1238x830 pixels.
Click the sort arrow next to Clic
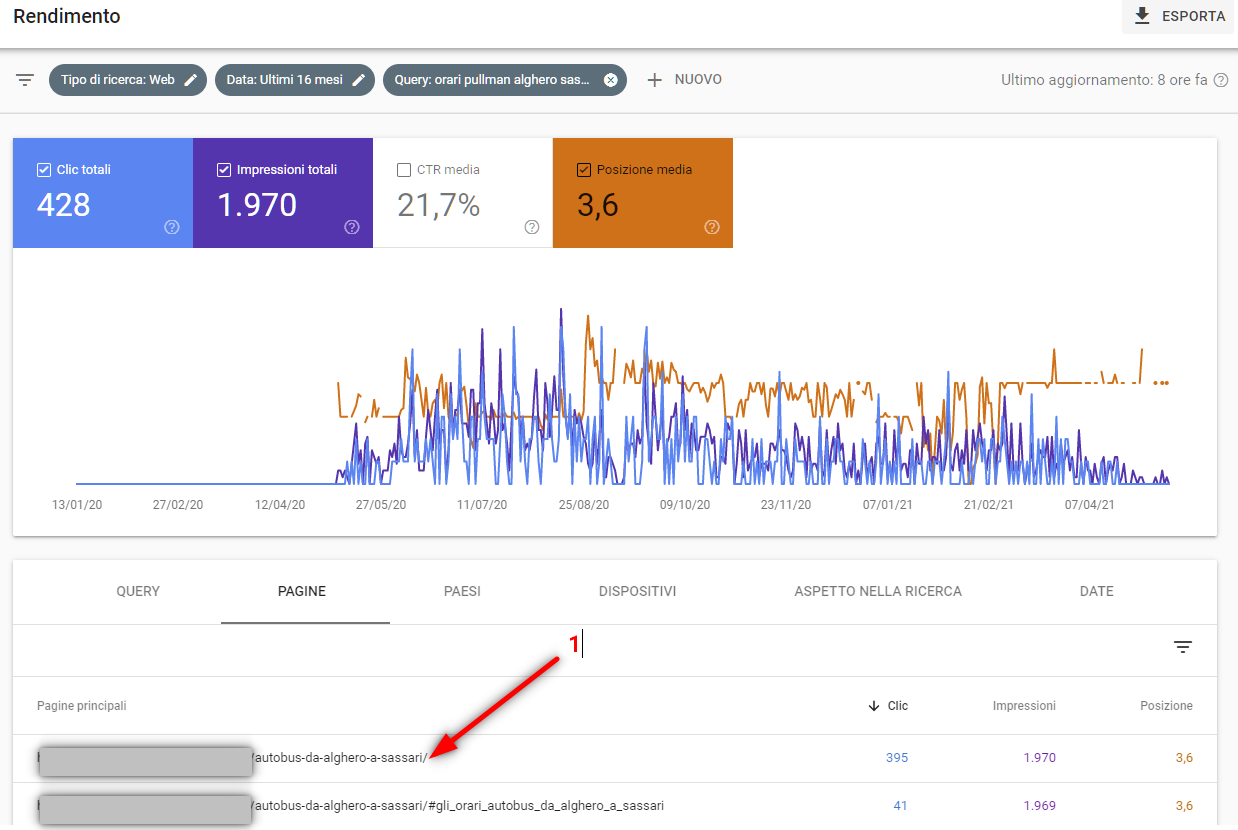(x=873, y=706)
